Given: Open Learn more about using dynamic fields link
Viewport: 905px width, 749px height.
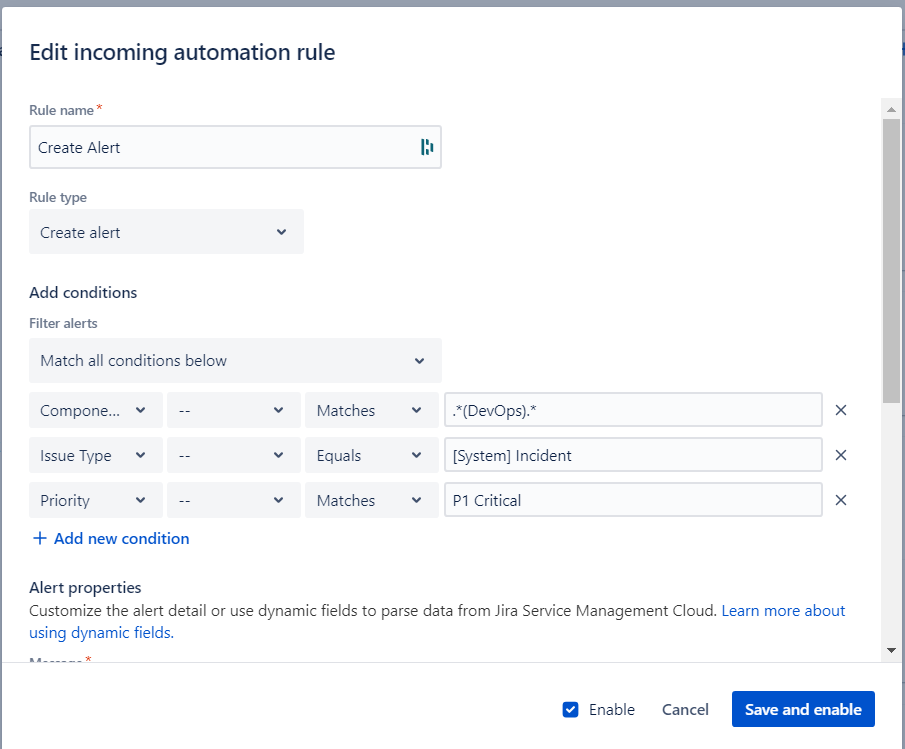Looking at the screenshot, I should tap(783, 611).
